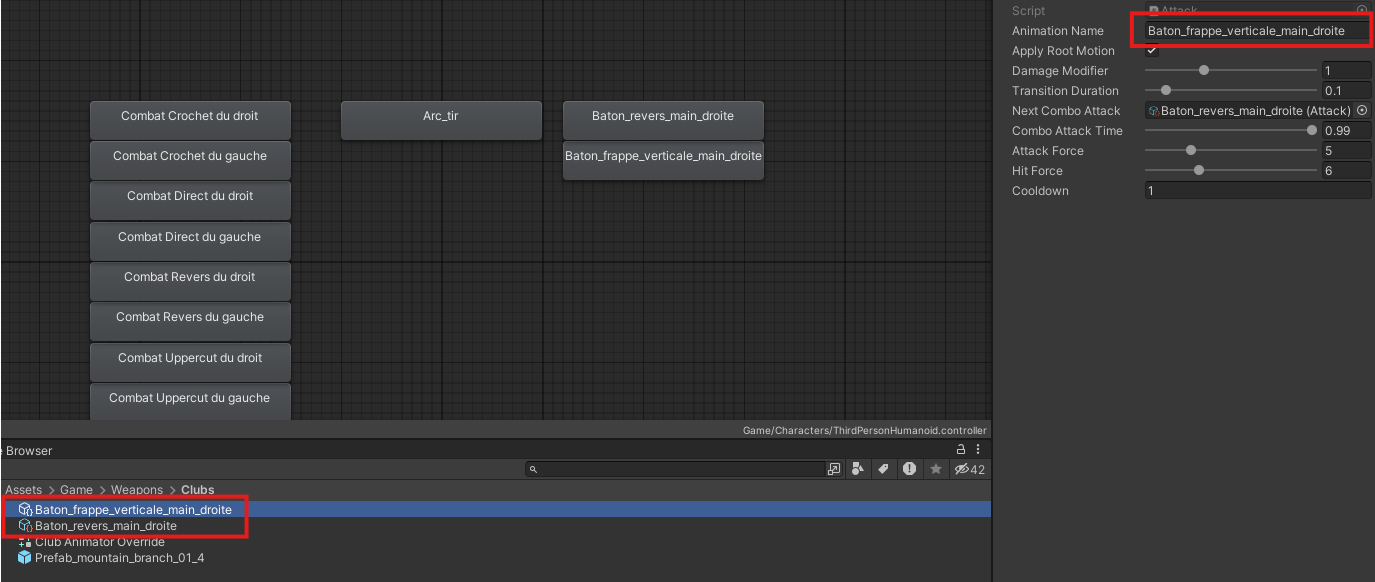Click the Club Animator Override asset icon
This screenshot has width=1375, height=582.
25,542
